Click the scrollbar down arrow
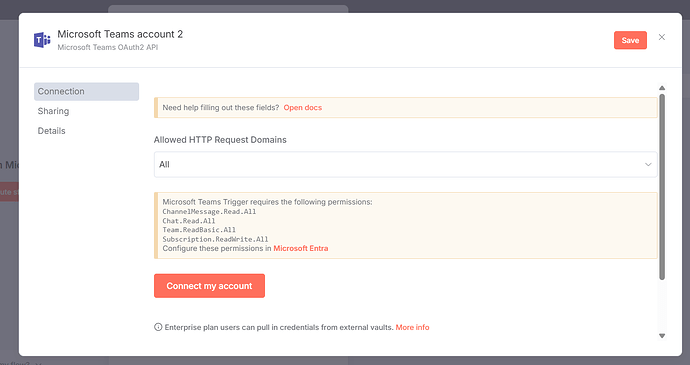 tap(662, 336)
